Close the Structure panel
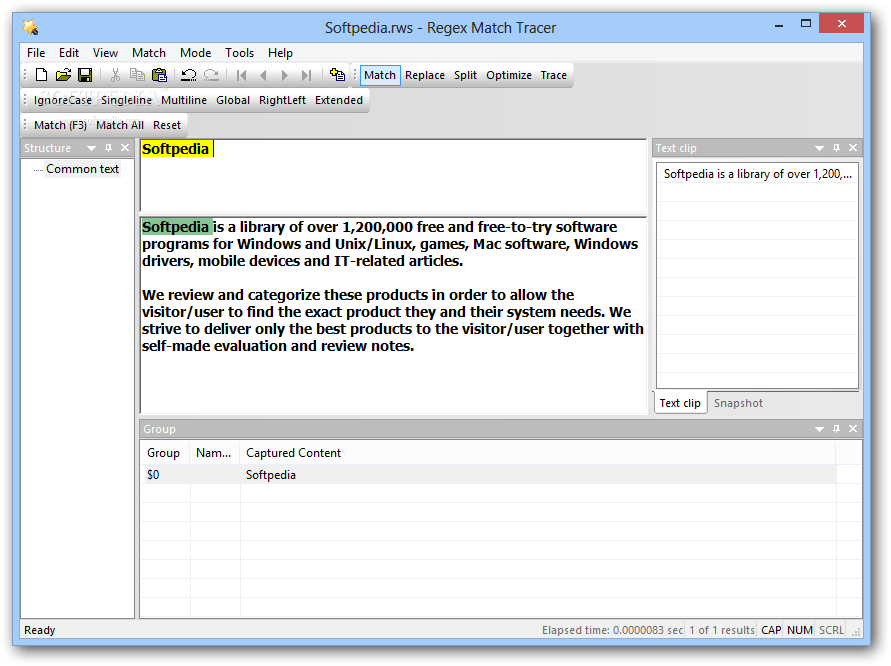Viewport: 891px width, 666px height. click(125, 148)
